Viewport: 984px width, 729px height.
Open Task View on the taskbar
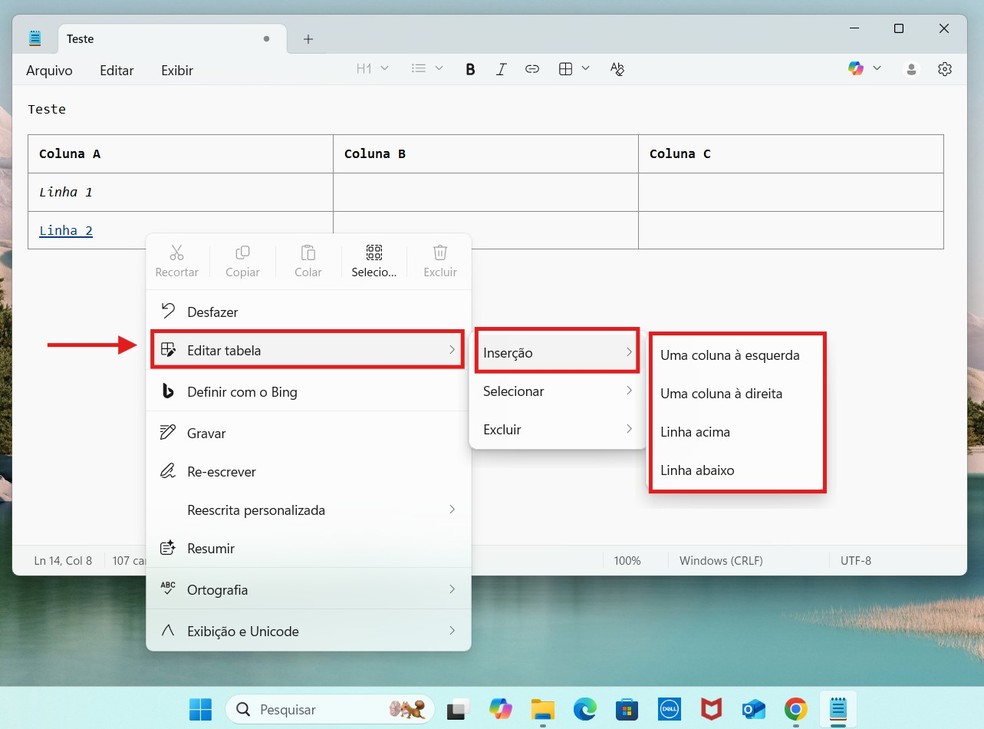[458, 710]
